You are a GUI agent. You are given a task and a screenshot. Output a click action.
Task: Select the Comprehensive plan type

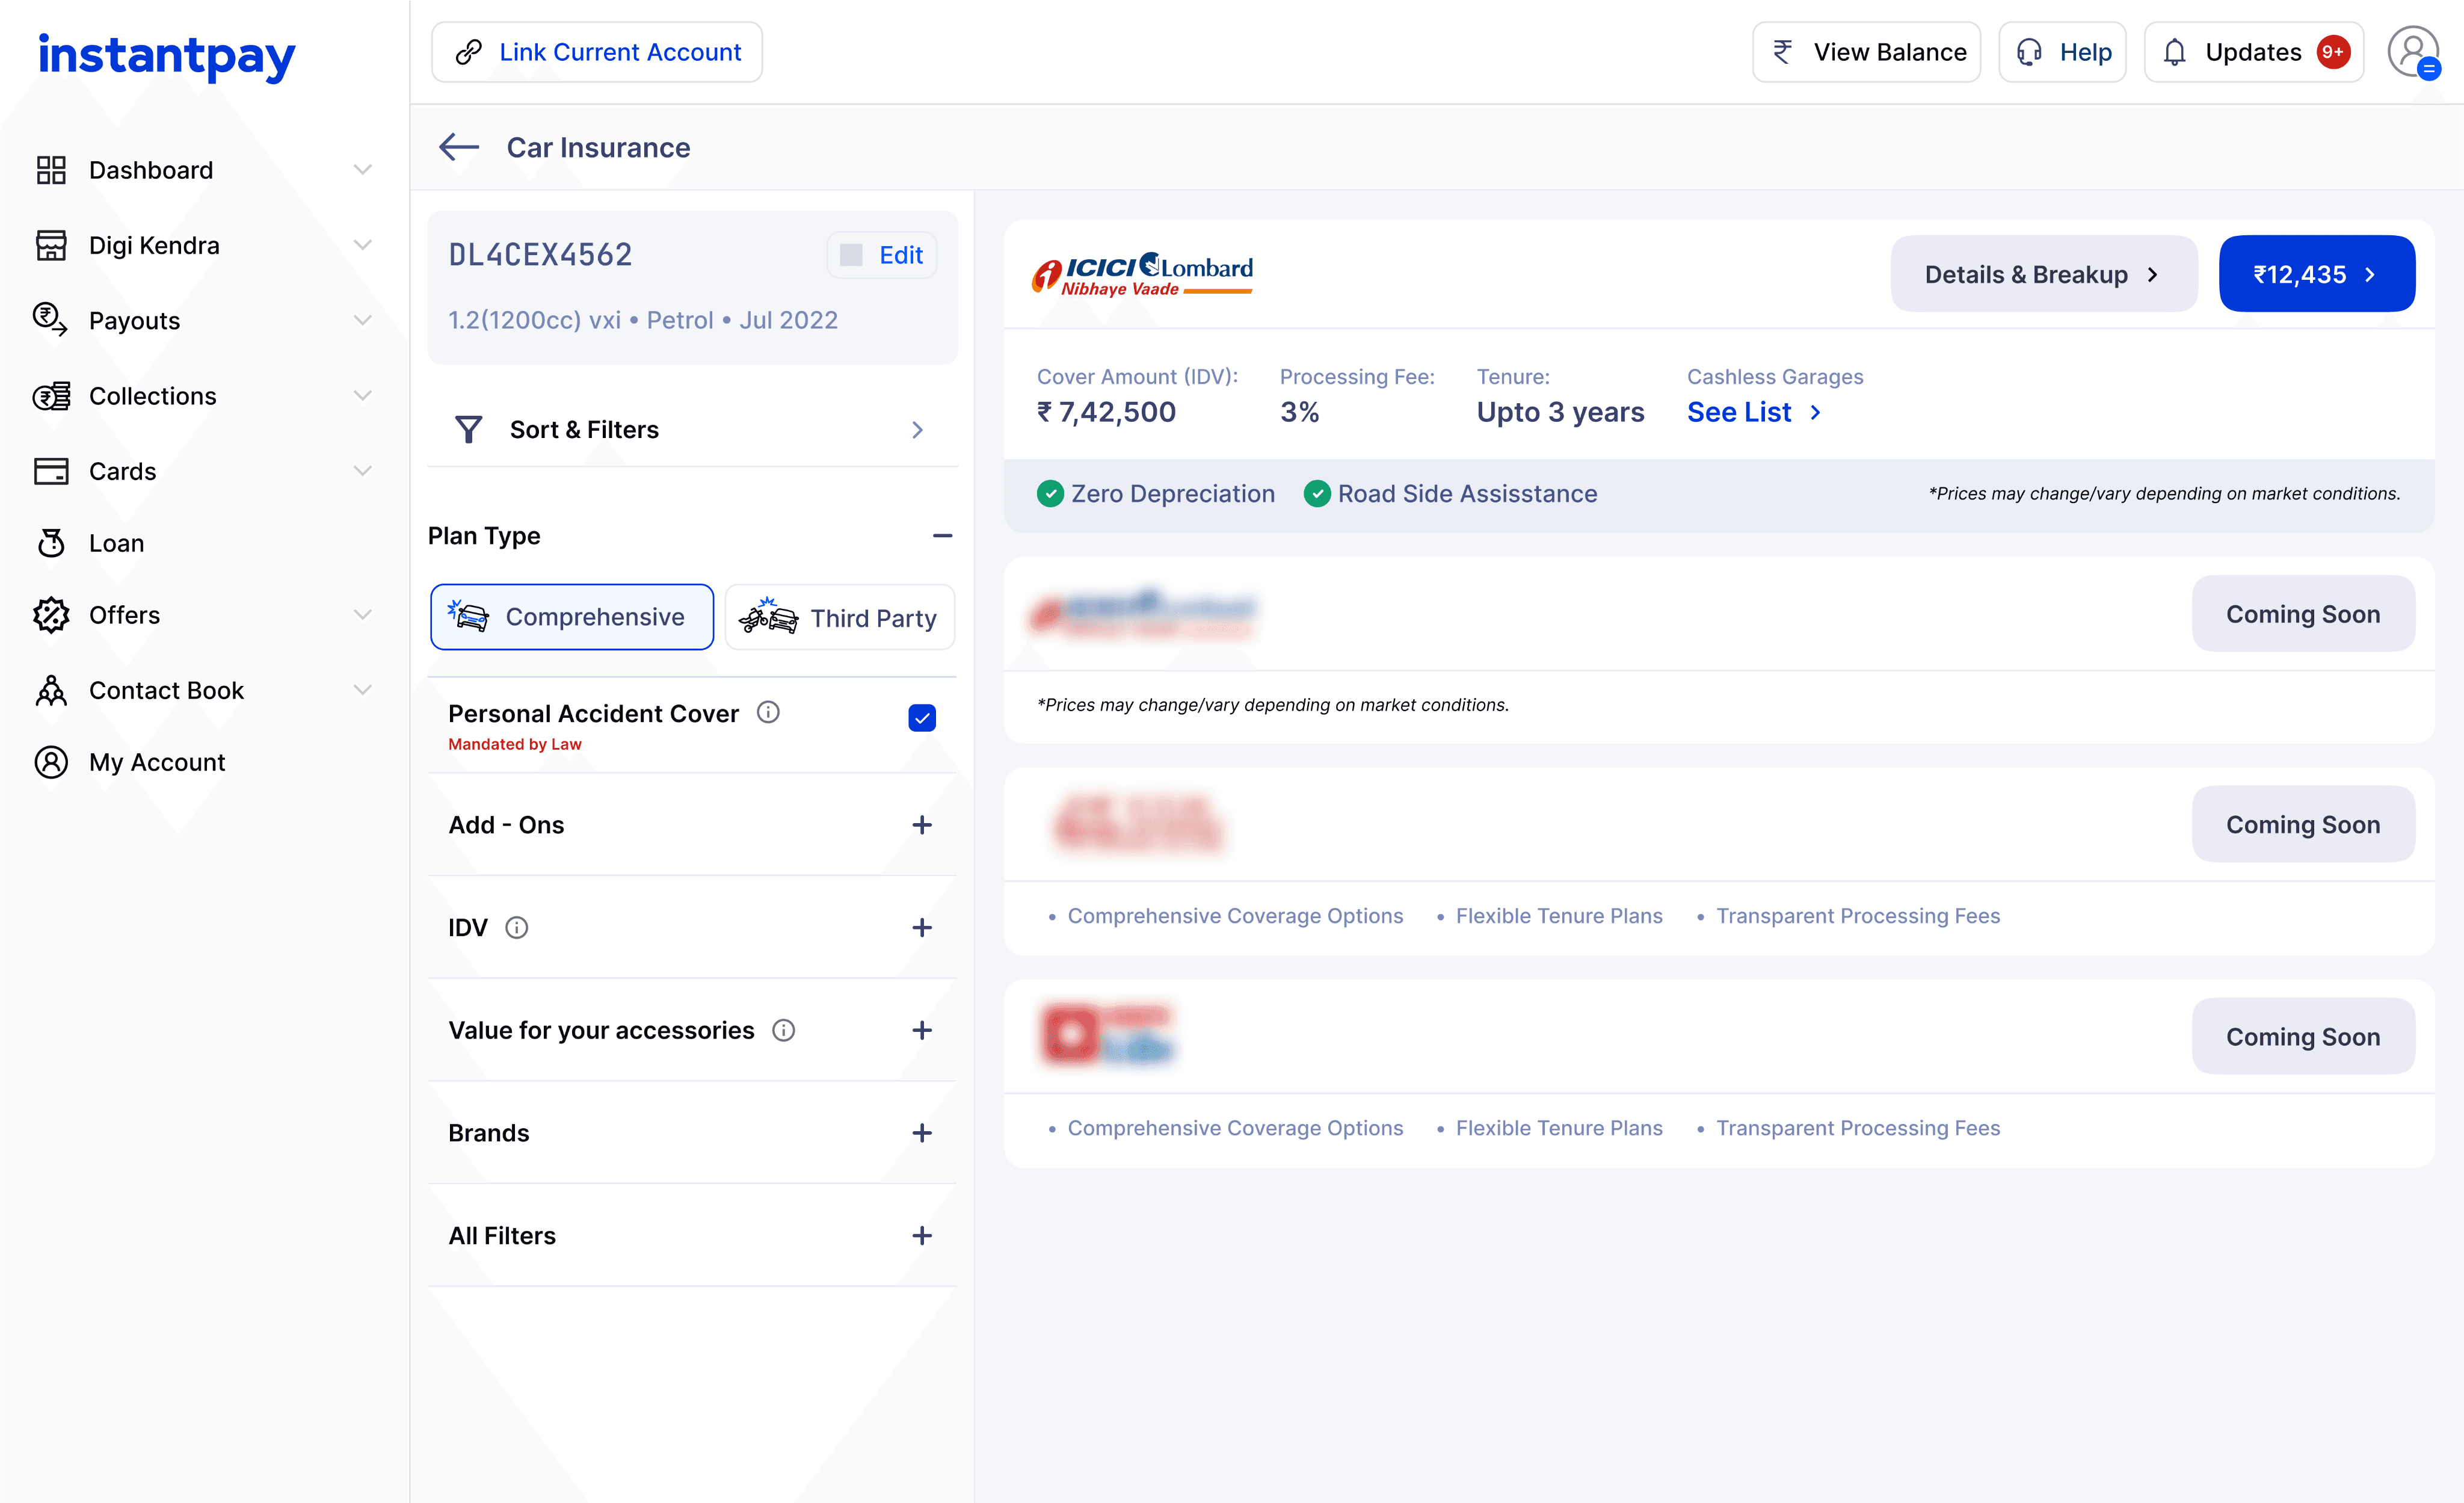click(x=572, y=617)
